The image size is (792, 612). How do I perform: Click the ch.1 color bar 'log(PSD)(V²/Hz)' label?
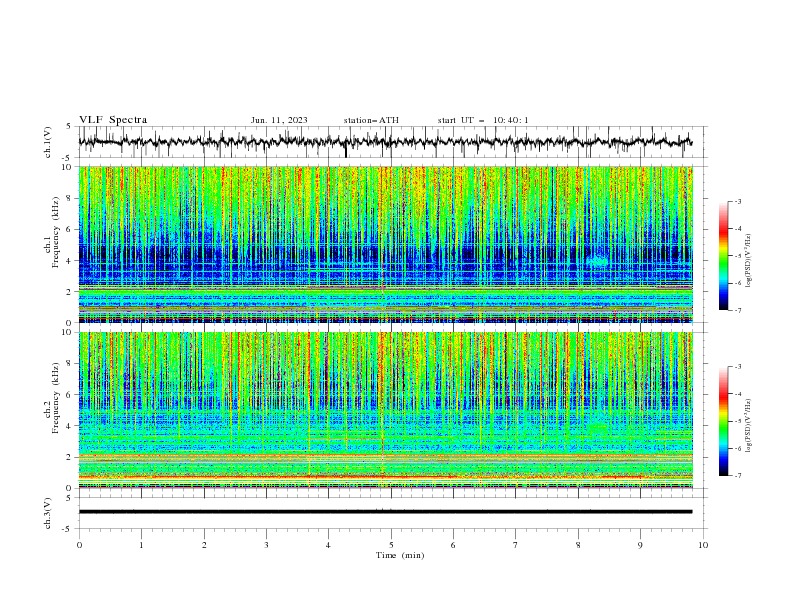748,261
